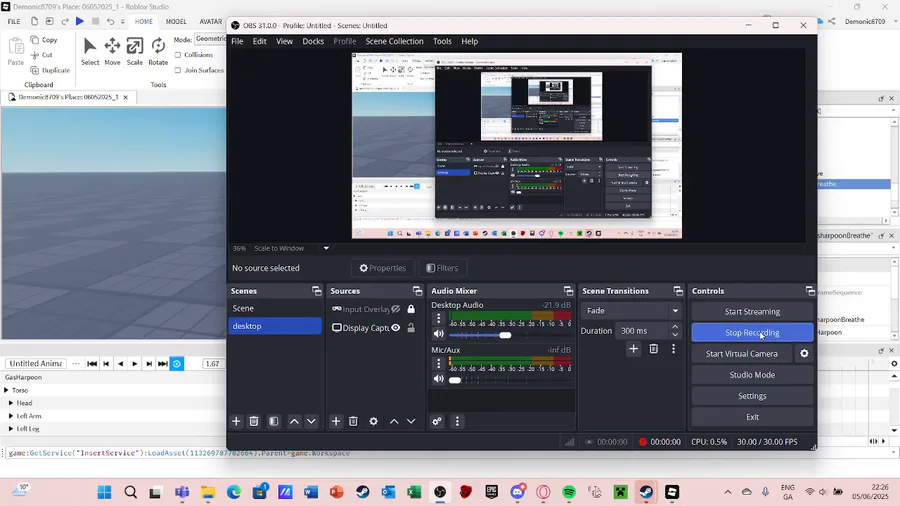Open the Fade transition dropdown

[631, 310]
